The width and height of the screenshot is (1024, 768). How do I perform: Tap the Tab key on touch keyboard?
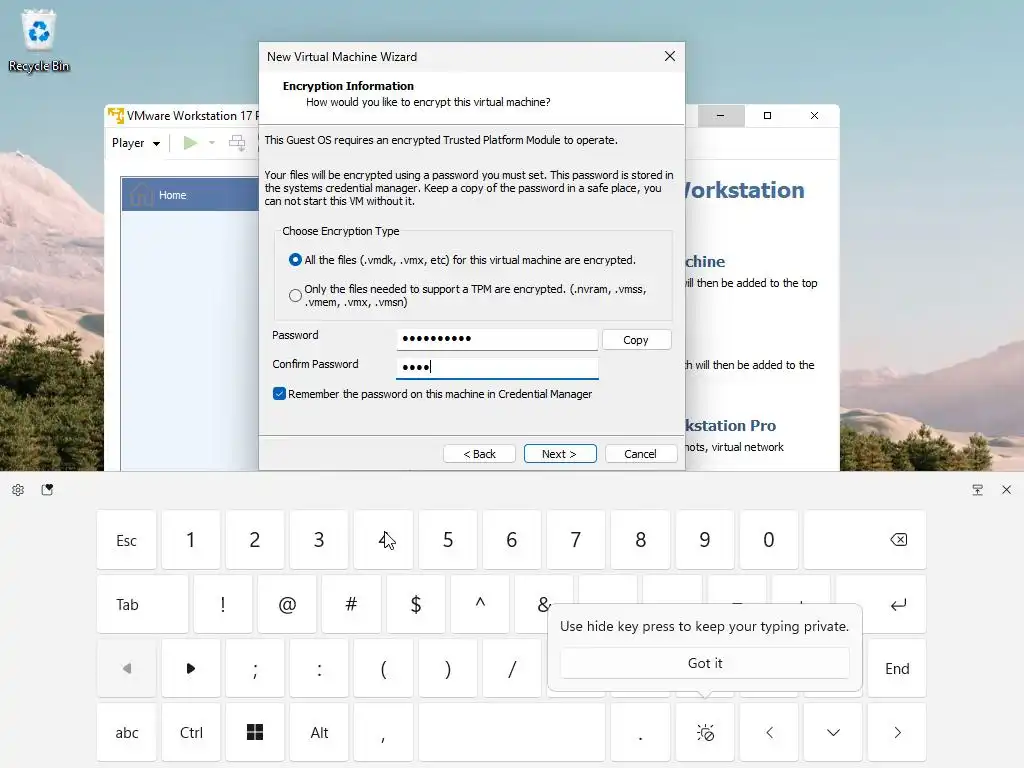tap(142, 604)
